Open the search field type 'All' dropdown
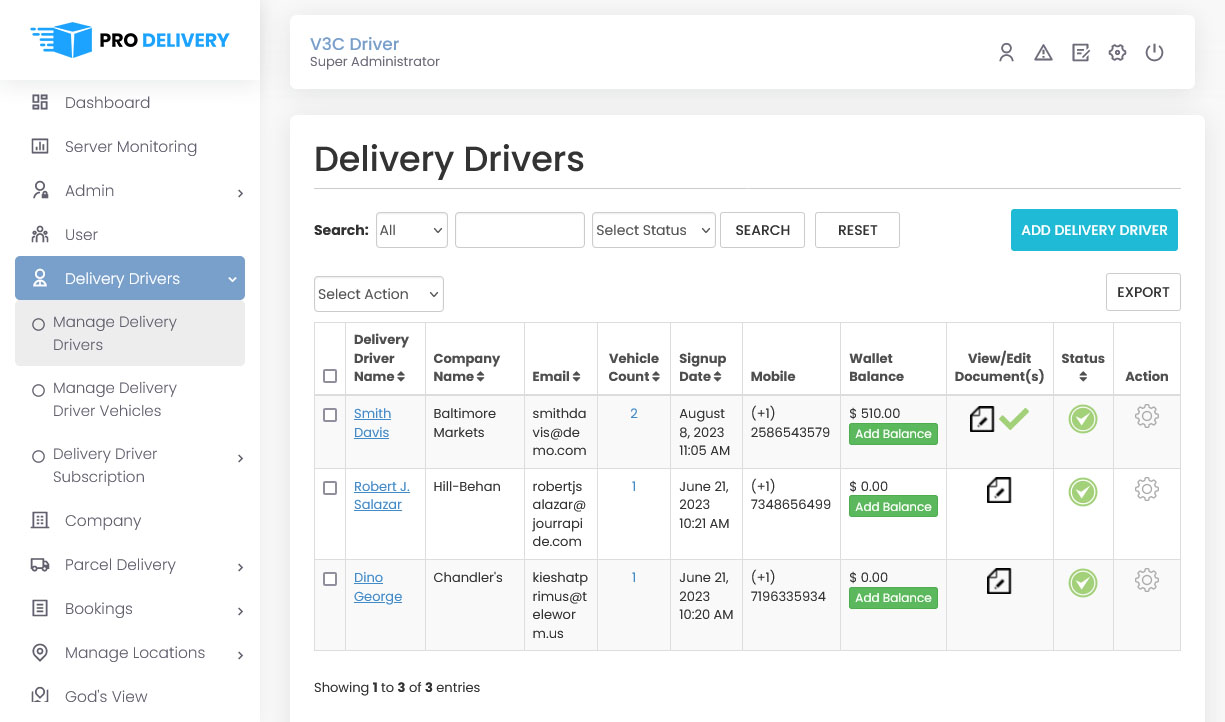Image resolution: width=1225 pixels, height=722 pixels. pyautogui.click(x=411, y=230)
